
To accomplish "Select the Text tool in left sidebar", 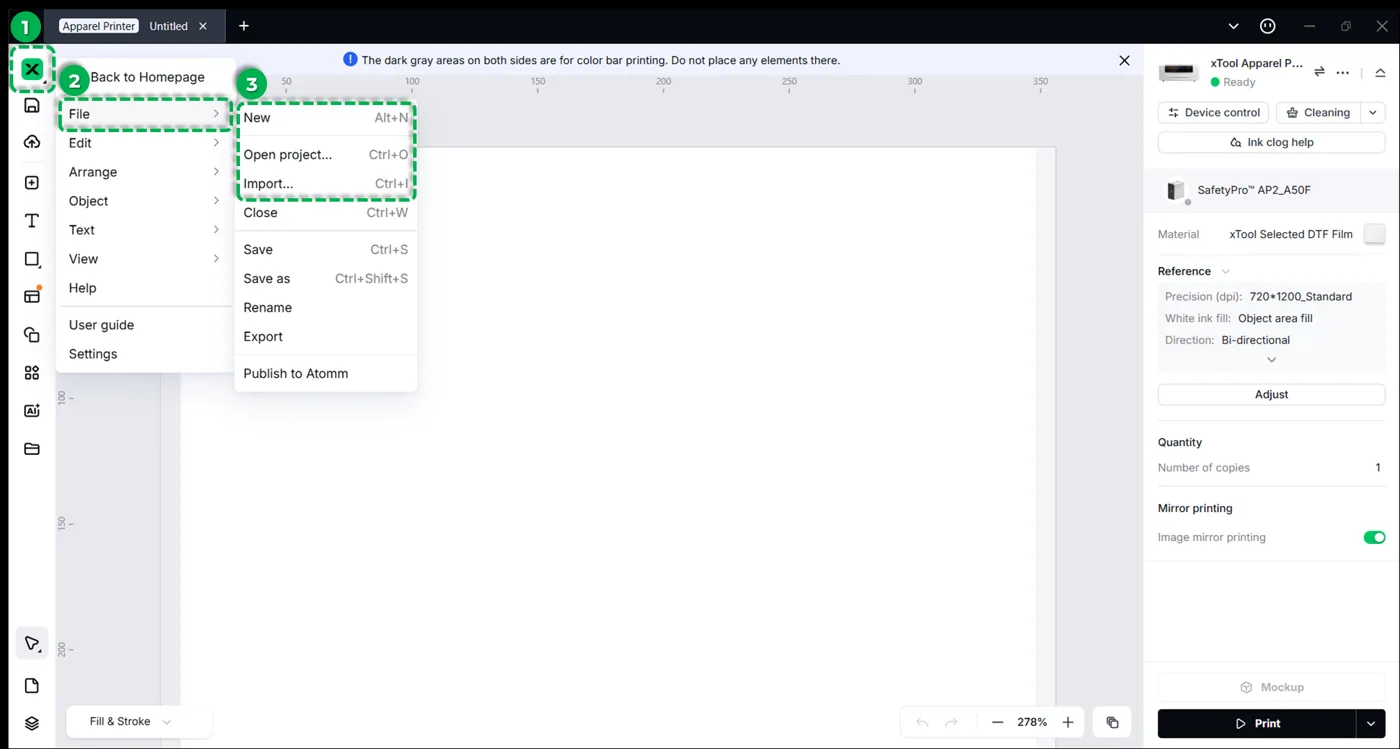I will [32, 221].
